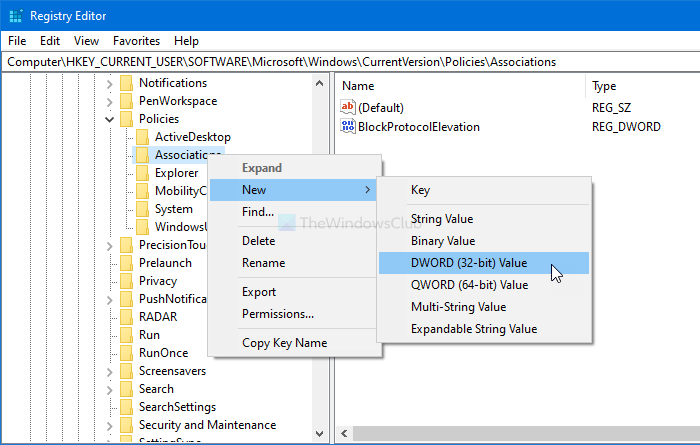Click the Notifications folder icon
Screen dimensions: 700x445
click(127, 83)
